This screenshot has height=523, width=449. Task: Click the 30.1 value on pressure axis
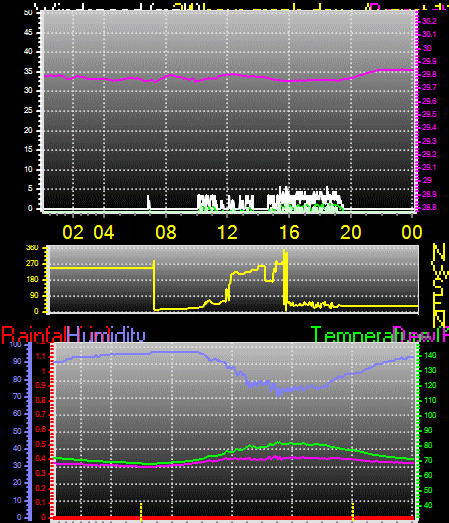[x=429, y=34]
